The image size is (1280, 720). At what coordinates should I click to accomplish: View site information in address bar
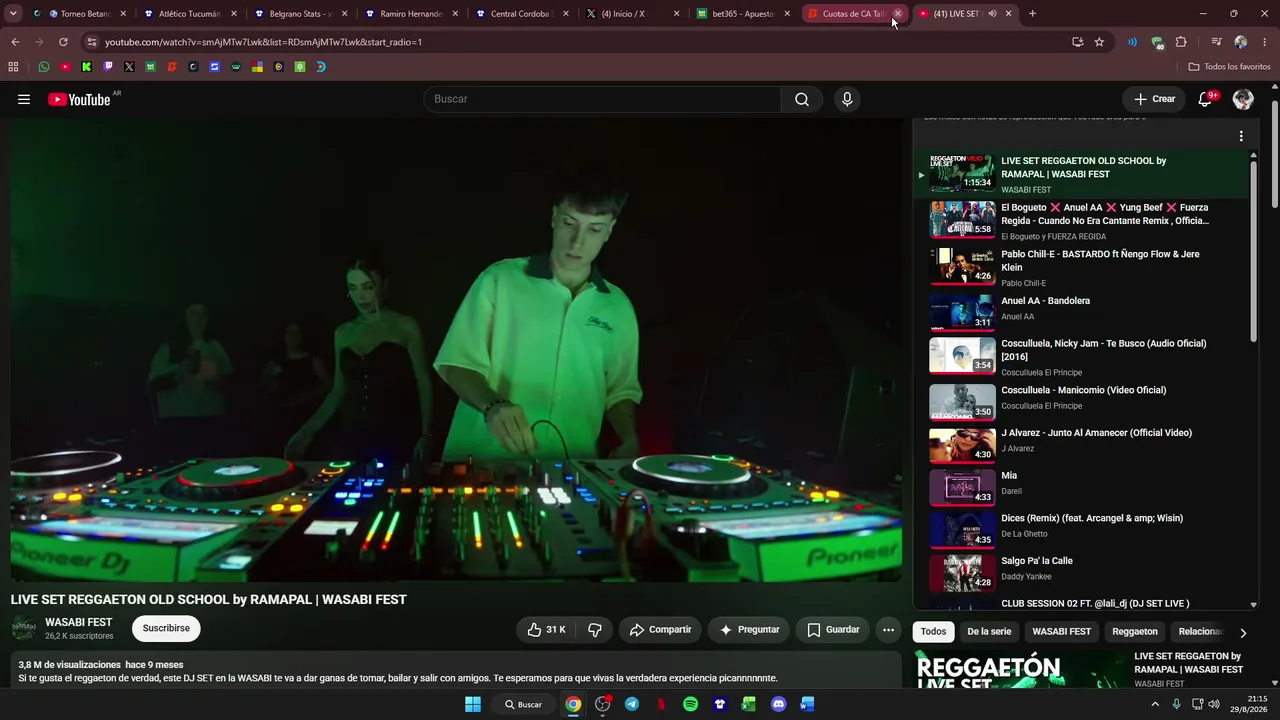coord(92,42)
